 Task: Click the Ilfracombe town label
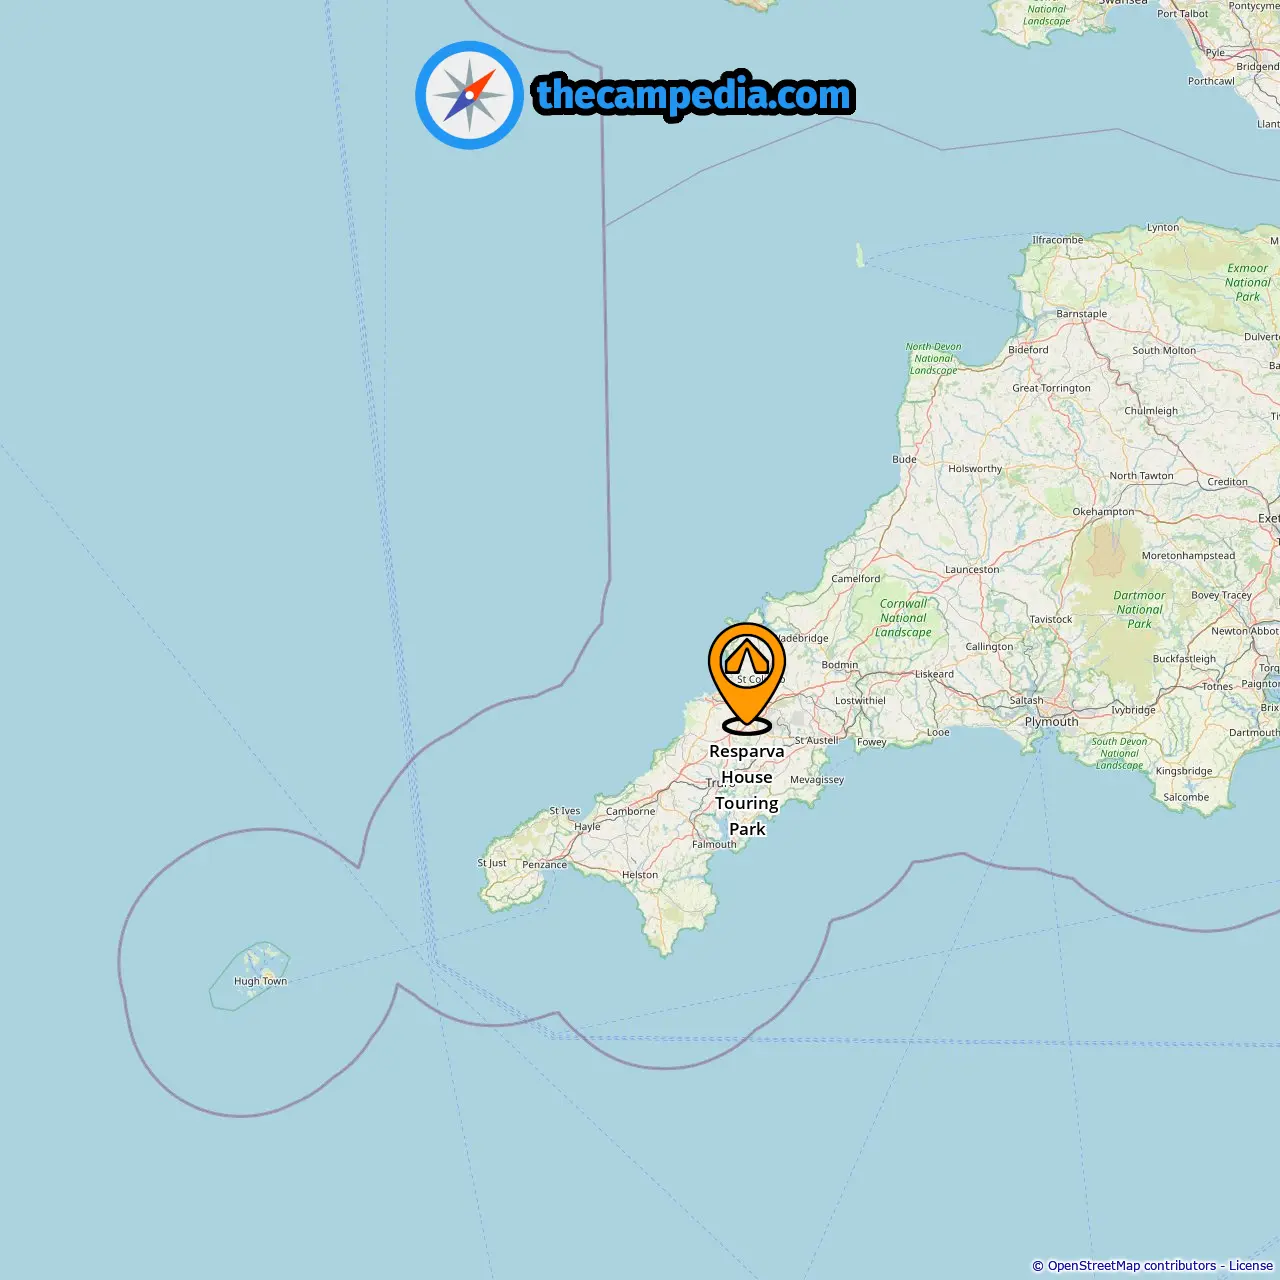coord(1057,240)
